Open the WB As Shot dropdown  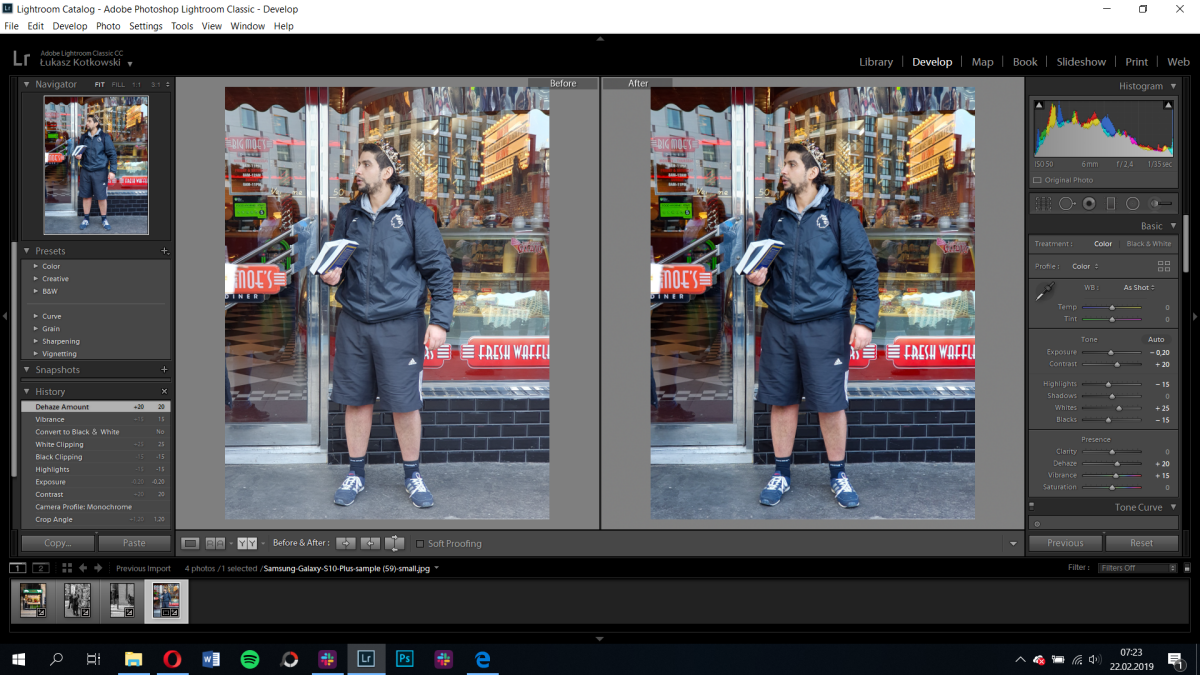pyautogui.click(x=1138, y=288)
